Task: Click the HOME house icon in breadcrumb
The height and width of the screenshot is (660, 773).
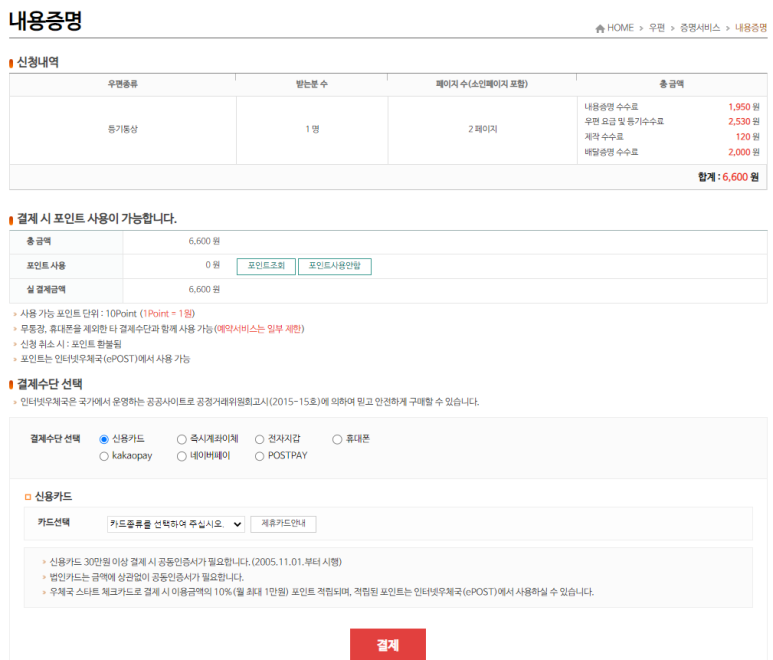Action: (x=600, y=28)
